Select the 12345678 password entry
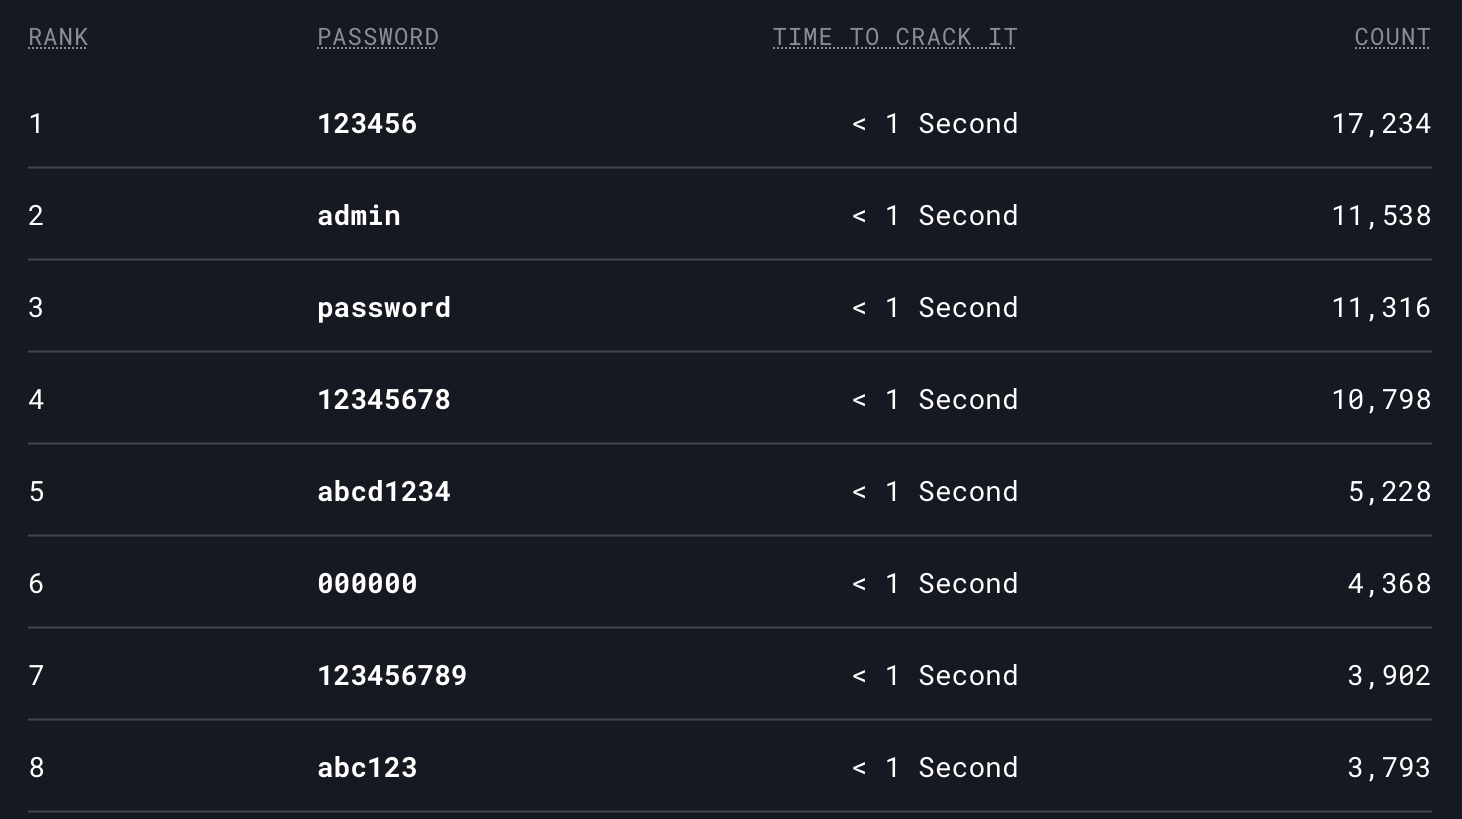 pos(384,400)
